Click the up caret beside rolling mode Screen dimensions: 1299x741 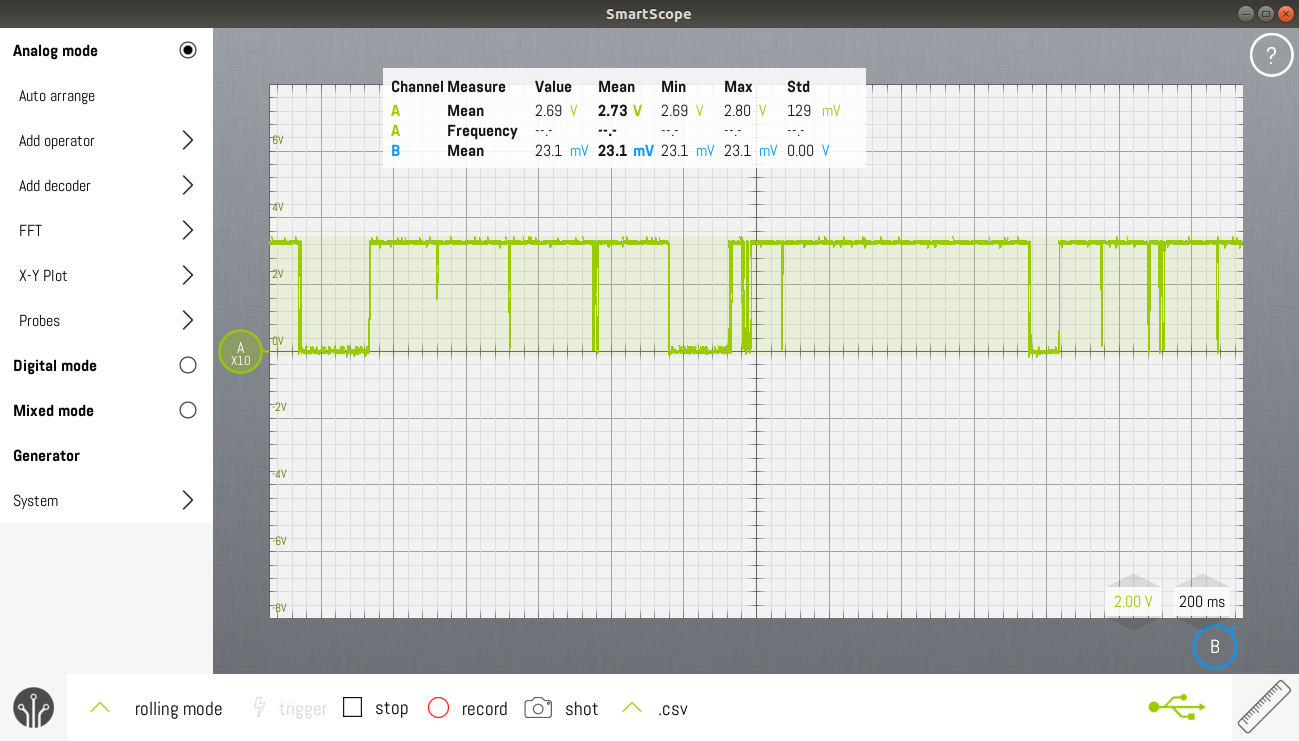(x=100, y=708)
